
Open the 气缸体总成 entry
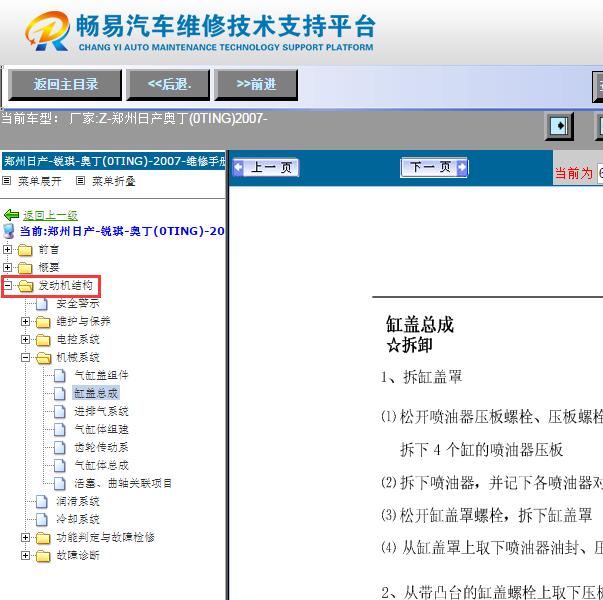click(x=101, y=465)
